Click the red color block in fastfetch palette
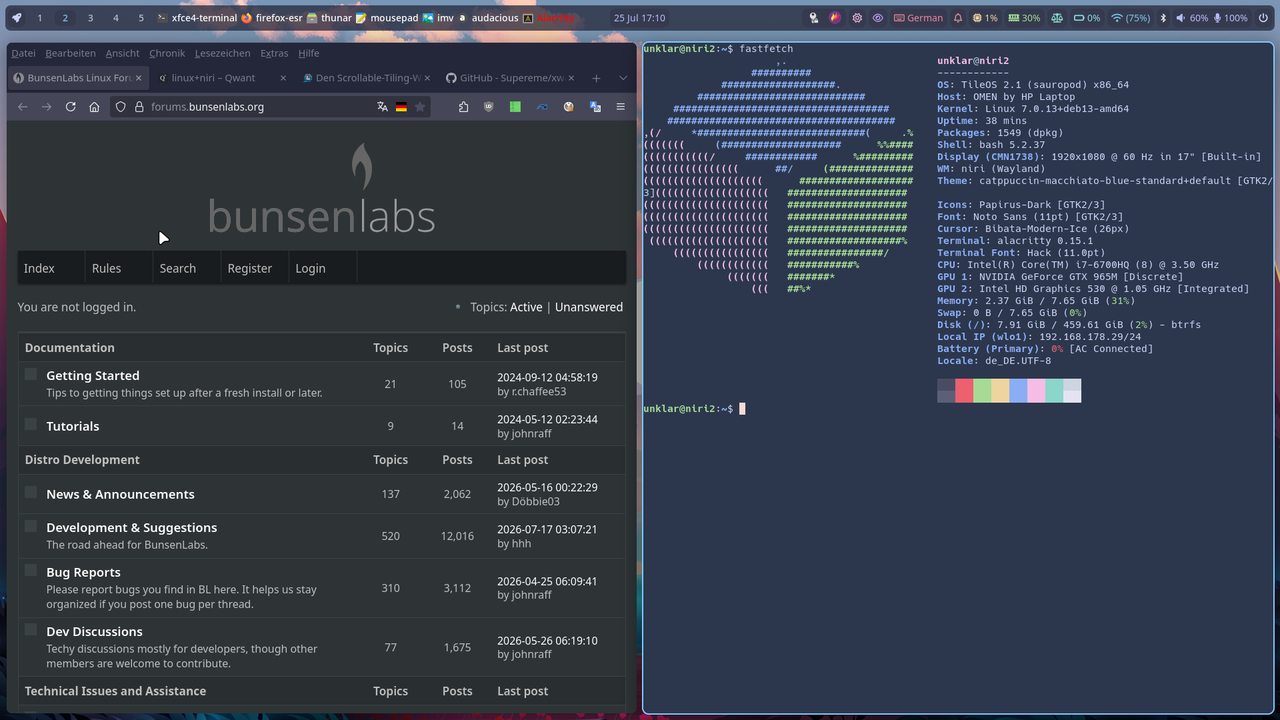The width and height of the screenshot is (1280, 720). pyautogui.click(x=964, y=390)
